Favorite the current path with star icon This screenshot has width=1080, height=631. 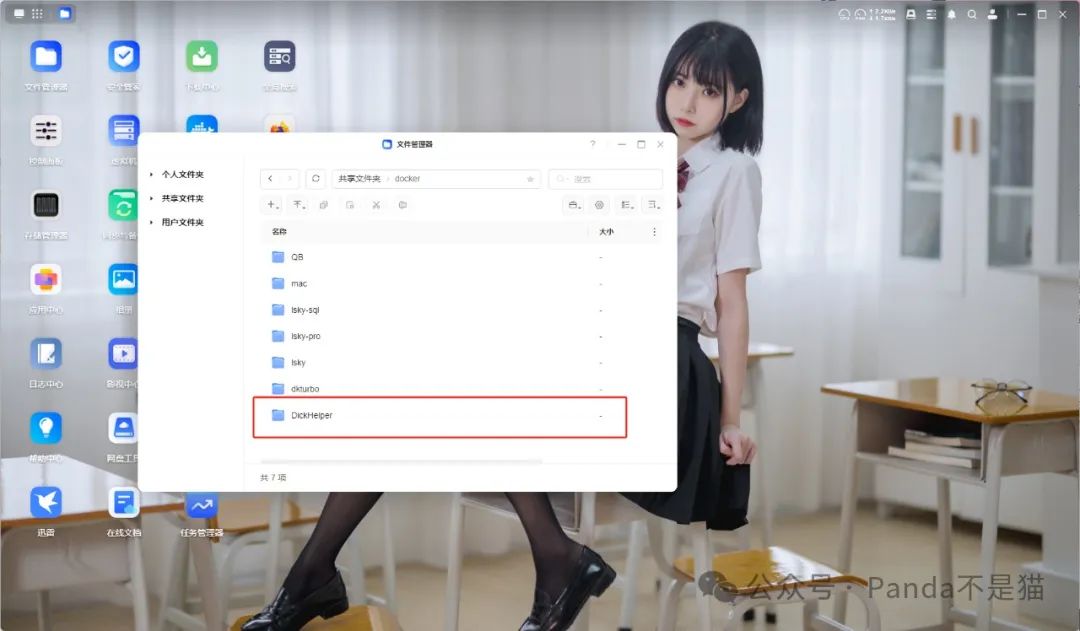pos(530,179)
